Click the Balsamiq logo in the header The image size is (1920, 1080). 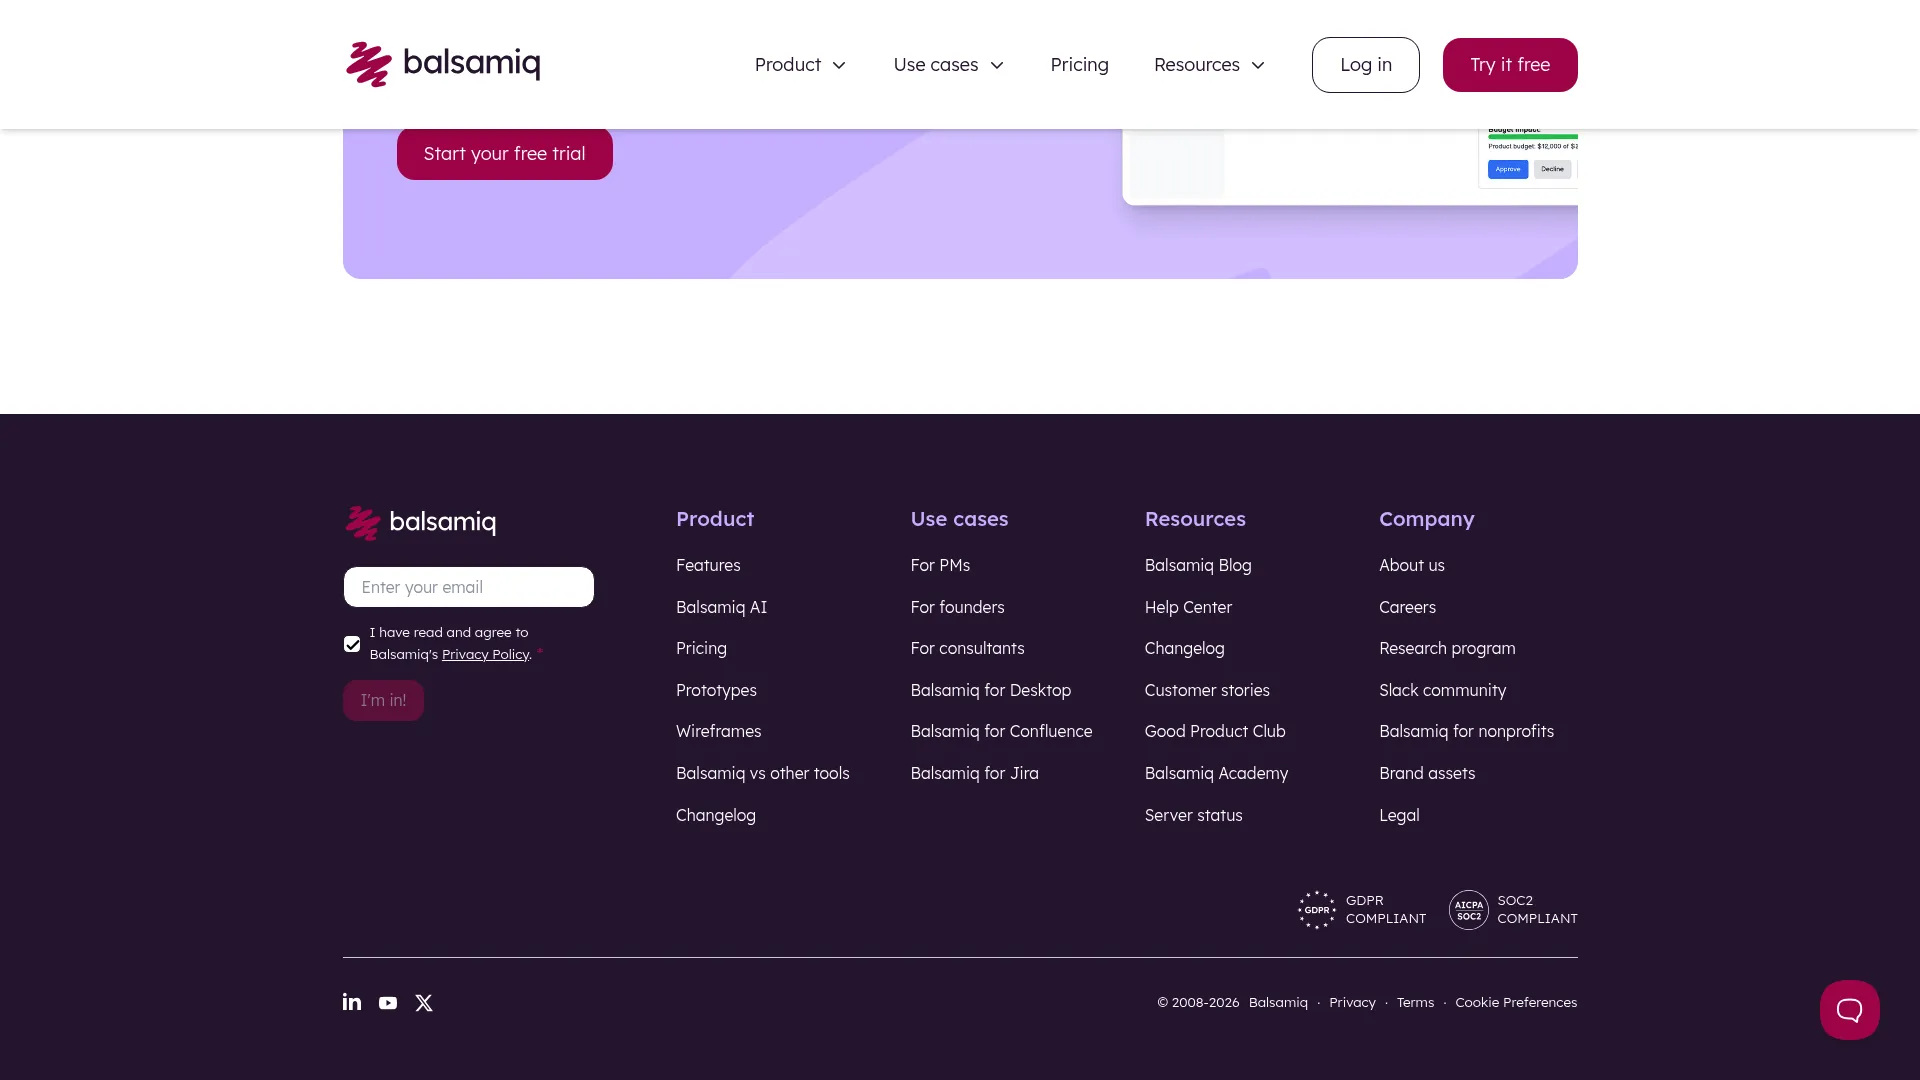[443, 64]
